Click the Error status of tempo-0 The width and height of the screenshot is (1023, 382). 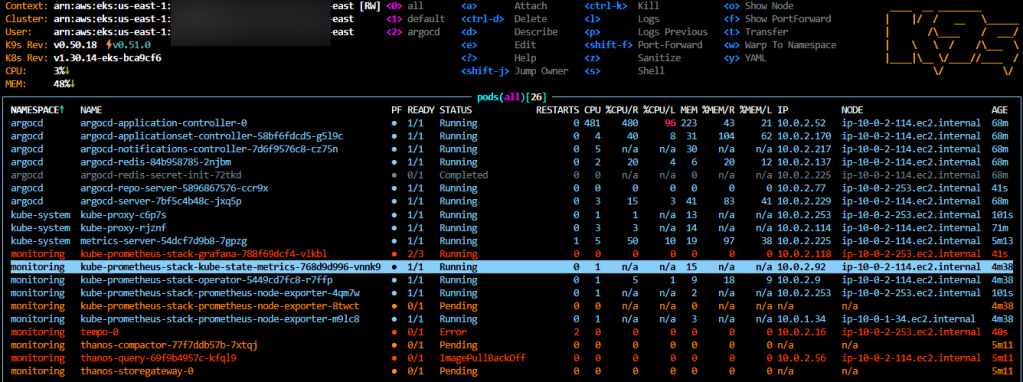click(452, 332)
